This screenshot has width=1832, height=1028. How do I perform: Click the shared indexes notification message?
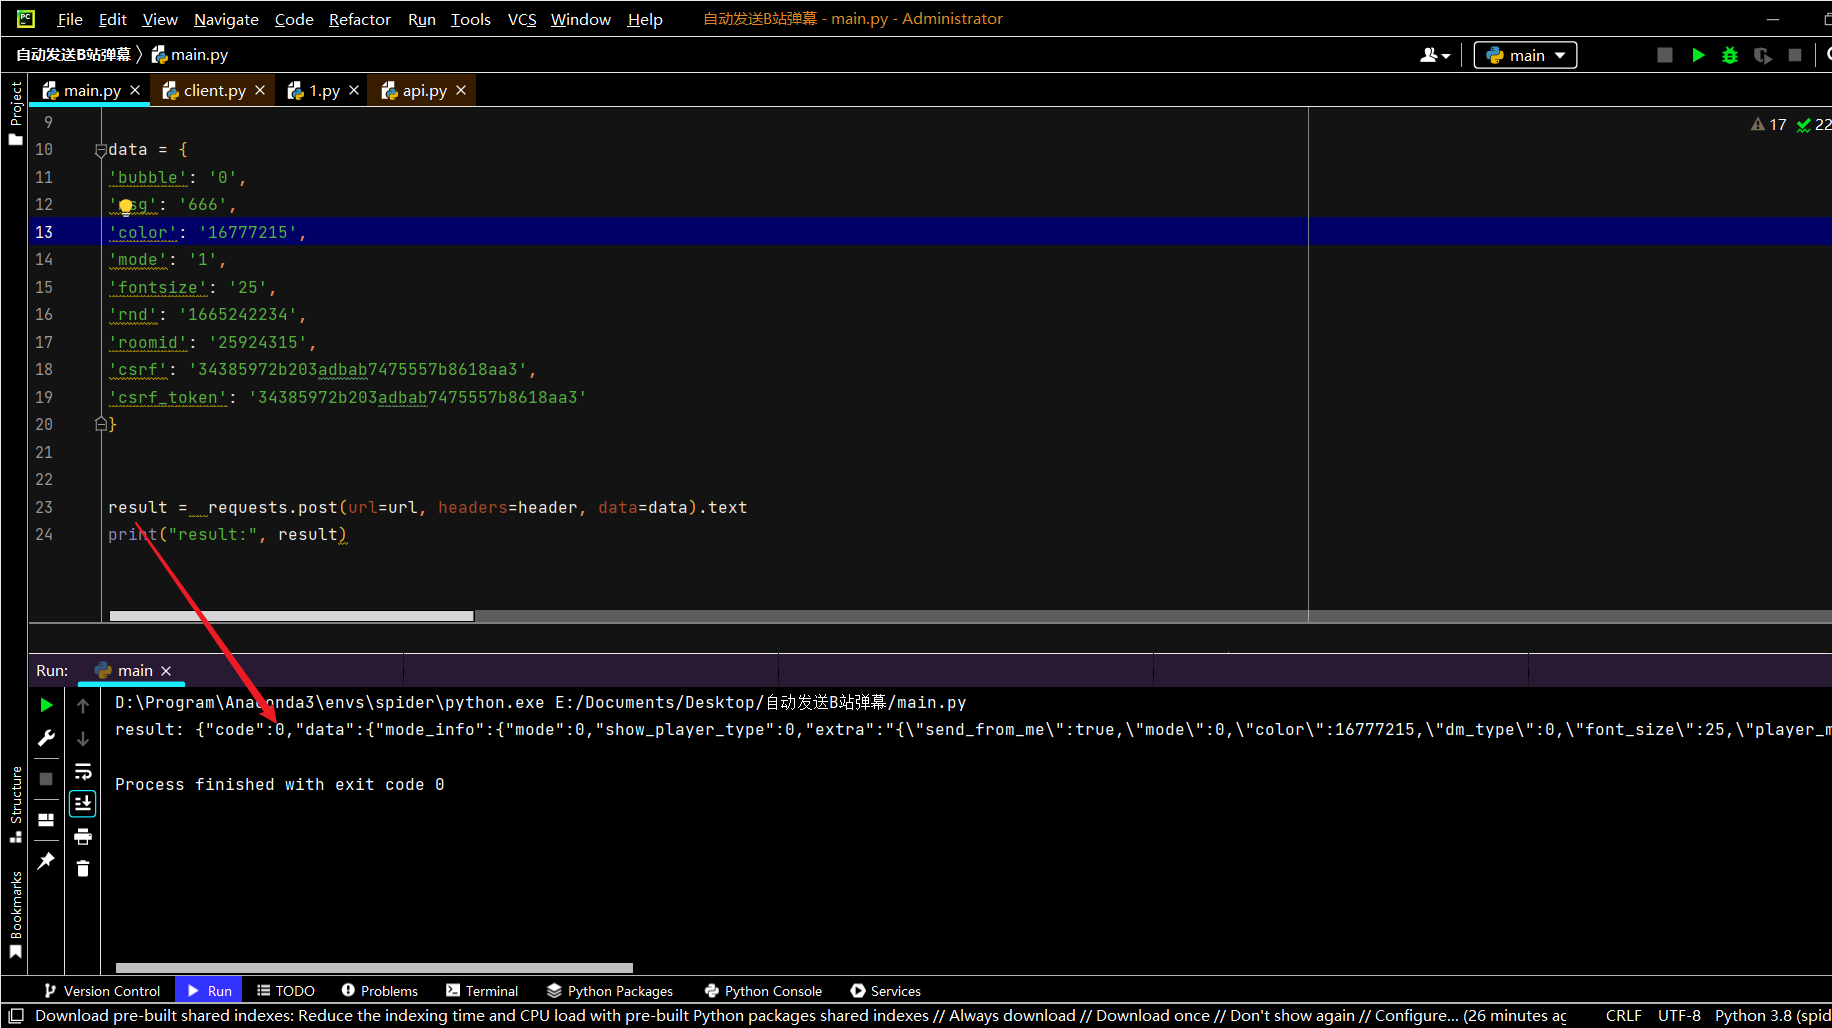800,1015
